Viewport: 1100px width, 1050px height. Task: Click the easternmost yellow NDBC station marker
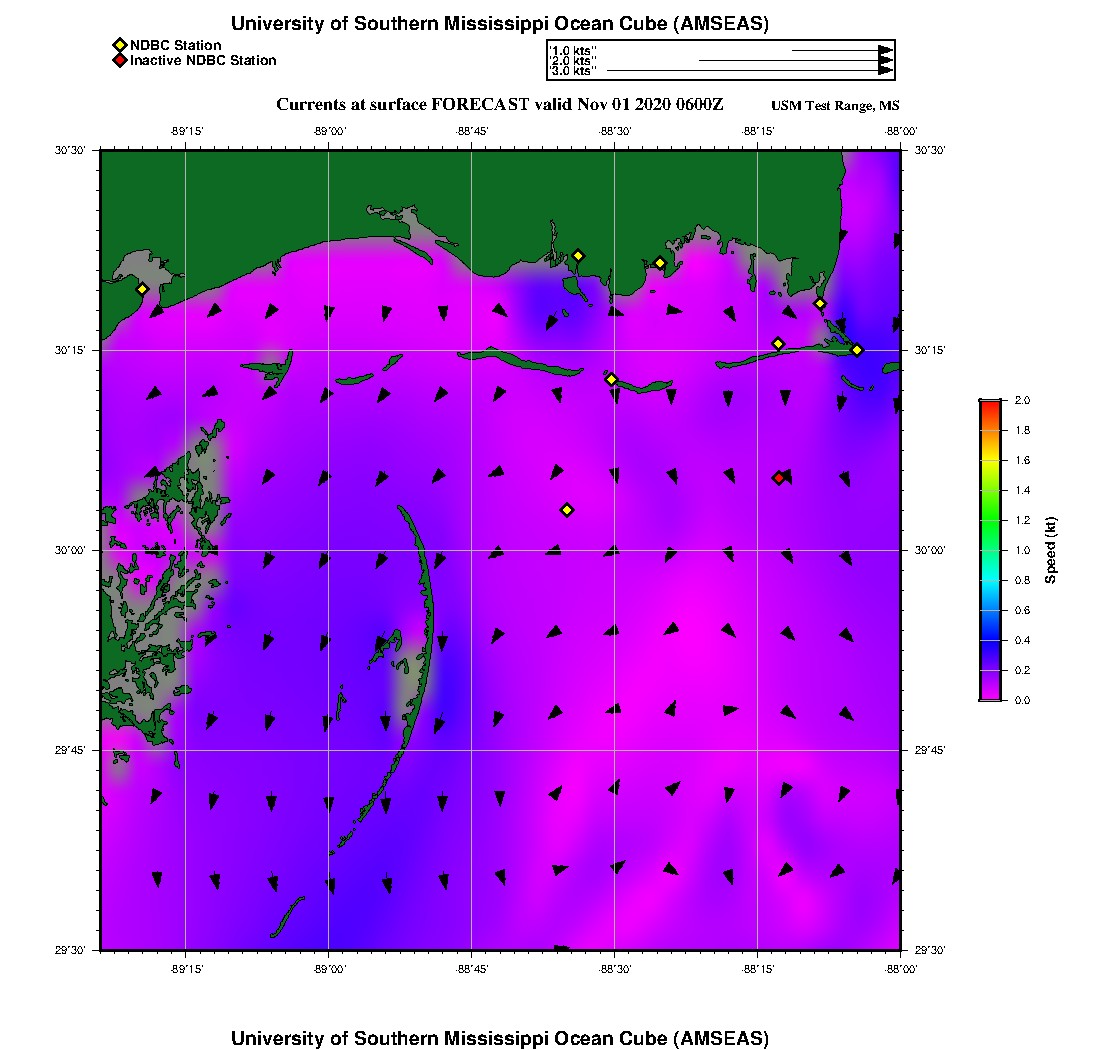857,349
